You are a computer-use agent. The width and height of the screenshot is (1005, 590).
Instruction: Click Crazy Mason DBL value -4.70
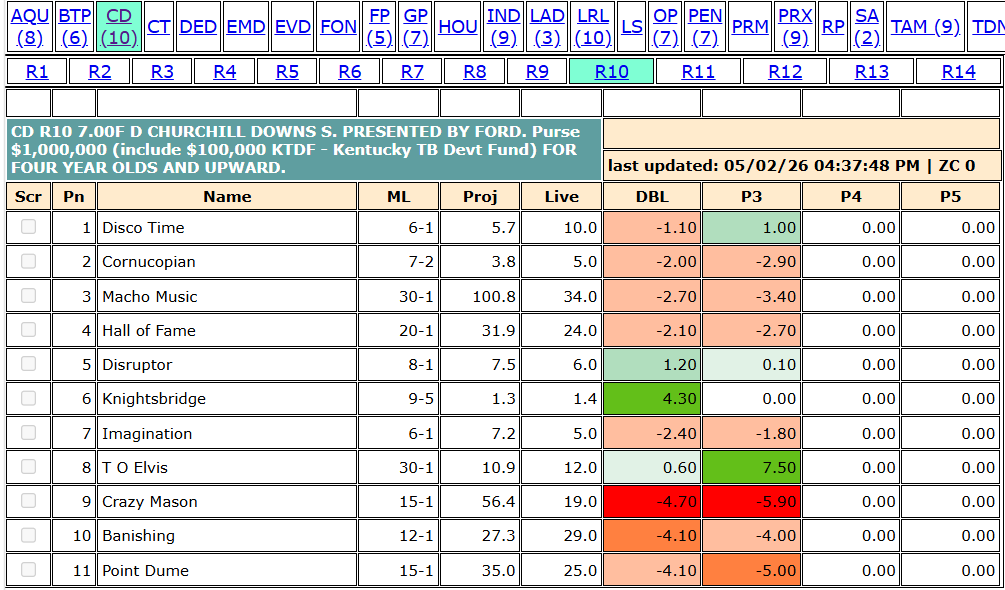[x=652, y=502]
